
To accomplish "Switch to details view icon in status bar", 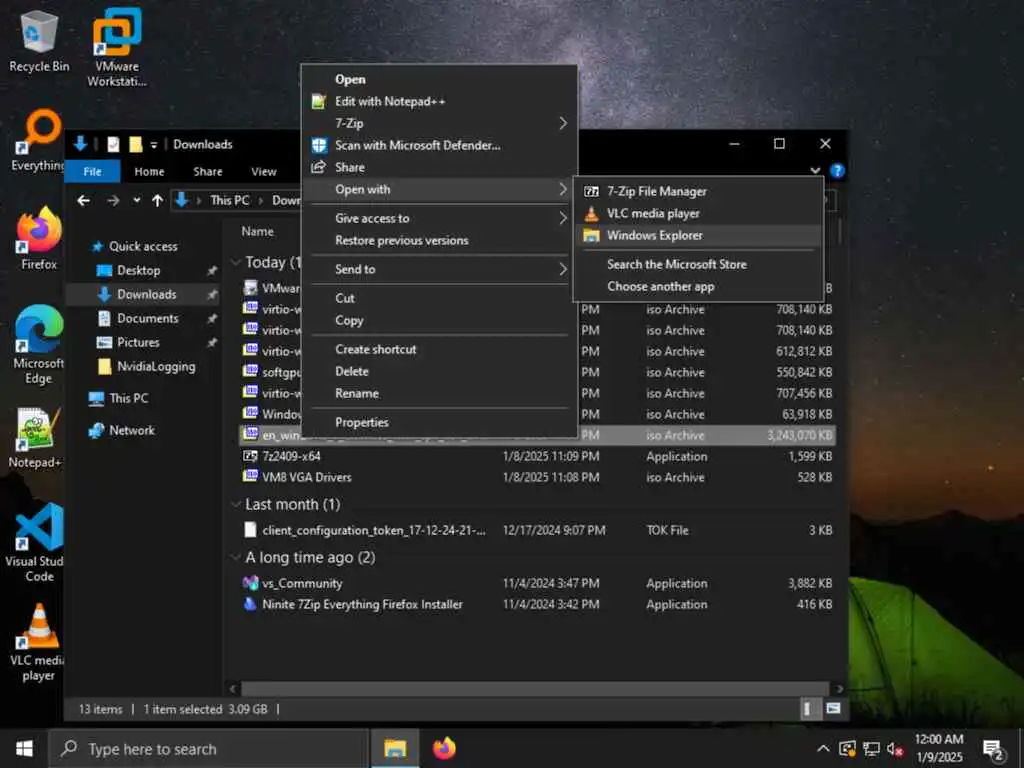I will pos(808,709).
